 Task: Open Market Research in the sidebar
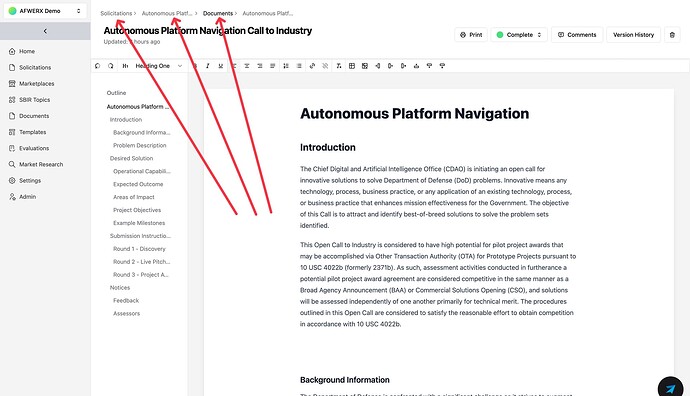[x=41, y=165]
